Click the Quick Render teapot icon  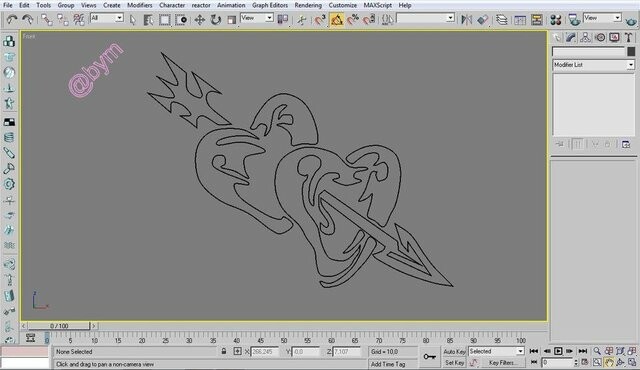click(x=631, y=20)
